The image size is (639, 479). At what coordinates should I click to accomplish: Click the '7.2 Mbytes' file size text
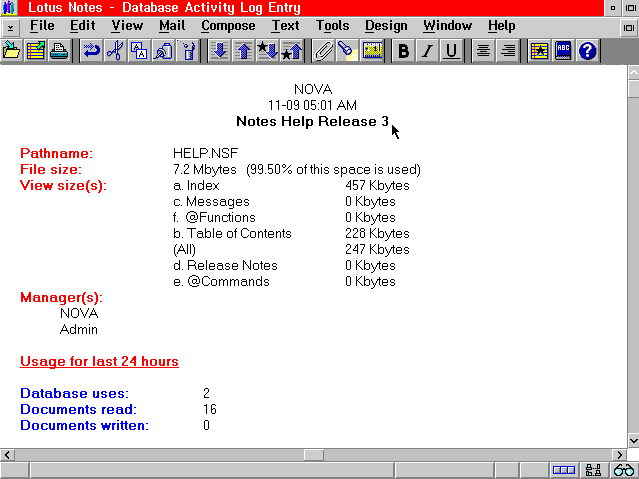(x=205, y=170)
